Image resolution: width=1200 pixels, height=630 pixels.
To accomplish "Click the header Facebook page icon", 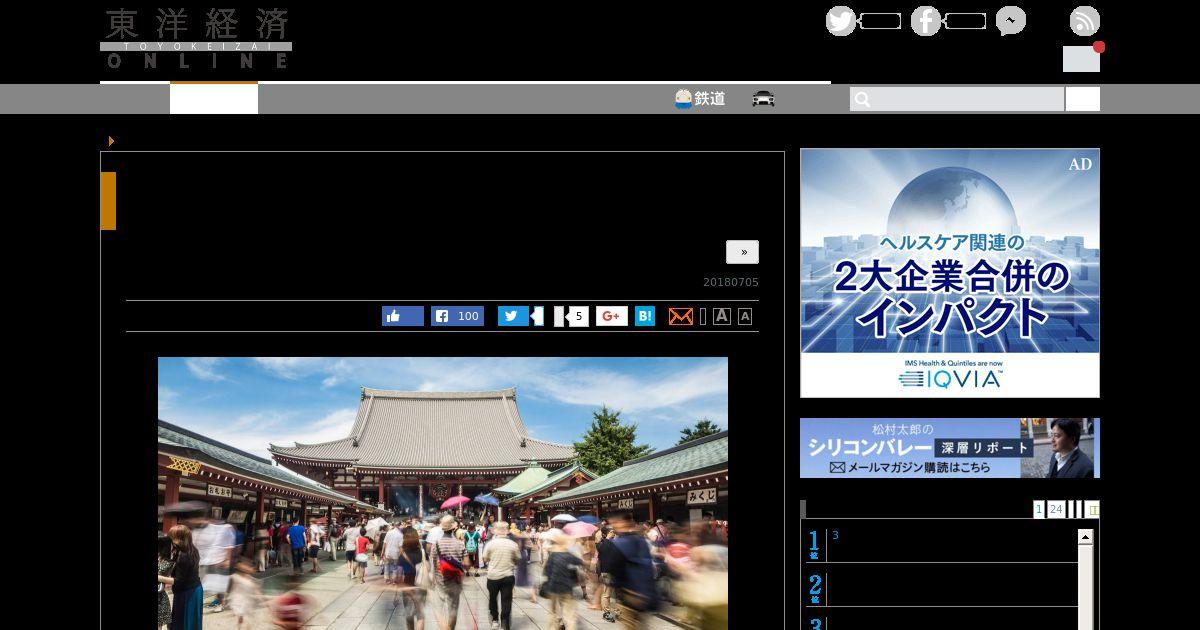I will 926,21.
